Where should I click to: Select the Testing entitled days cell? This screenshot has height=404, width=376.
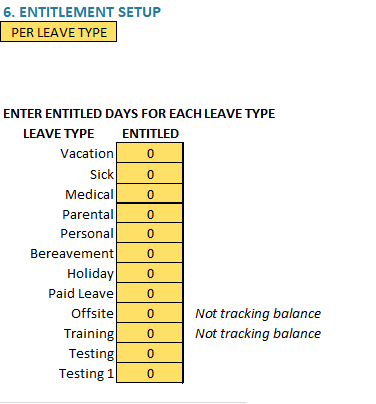pyautogui.click(x=150, y=353)
